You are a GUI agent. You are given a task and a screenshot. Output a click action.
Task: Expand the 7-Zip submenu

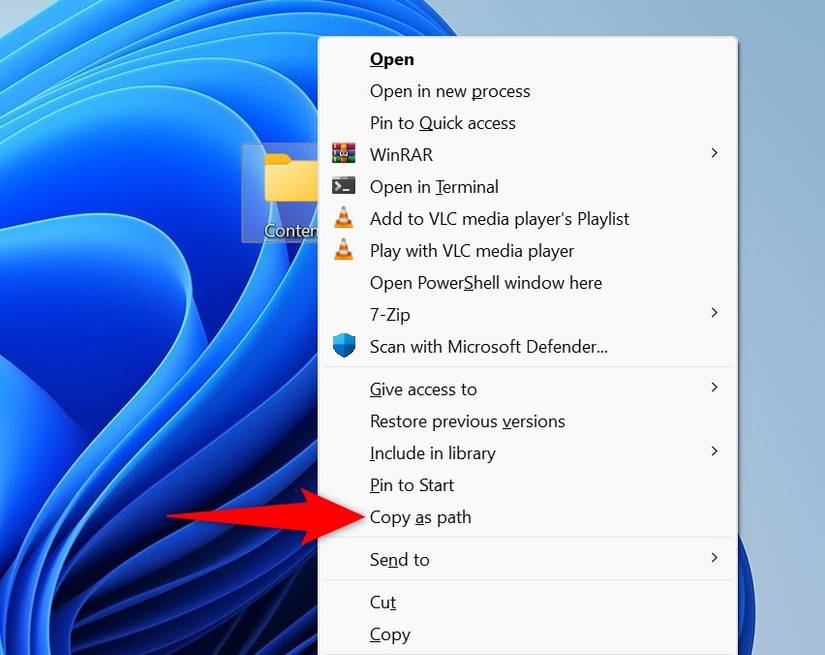[714, 313]
